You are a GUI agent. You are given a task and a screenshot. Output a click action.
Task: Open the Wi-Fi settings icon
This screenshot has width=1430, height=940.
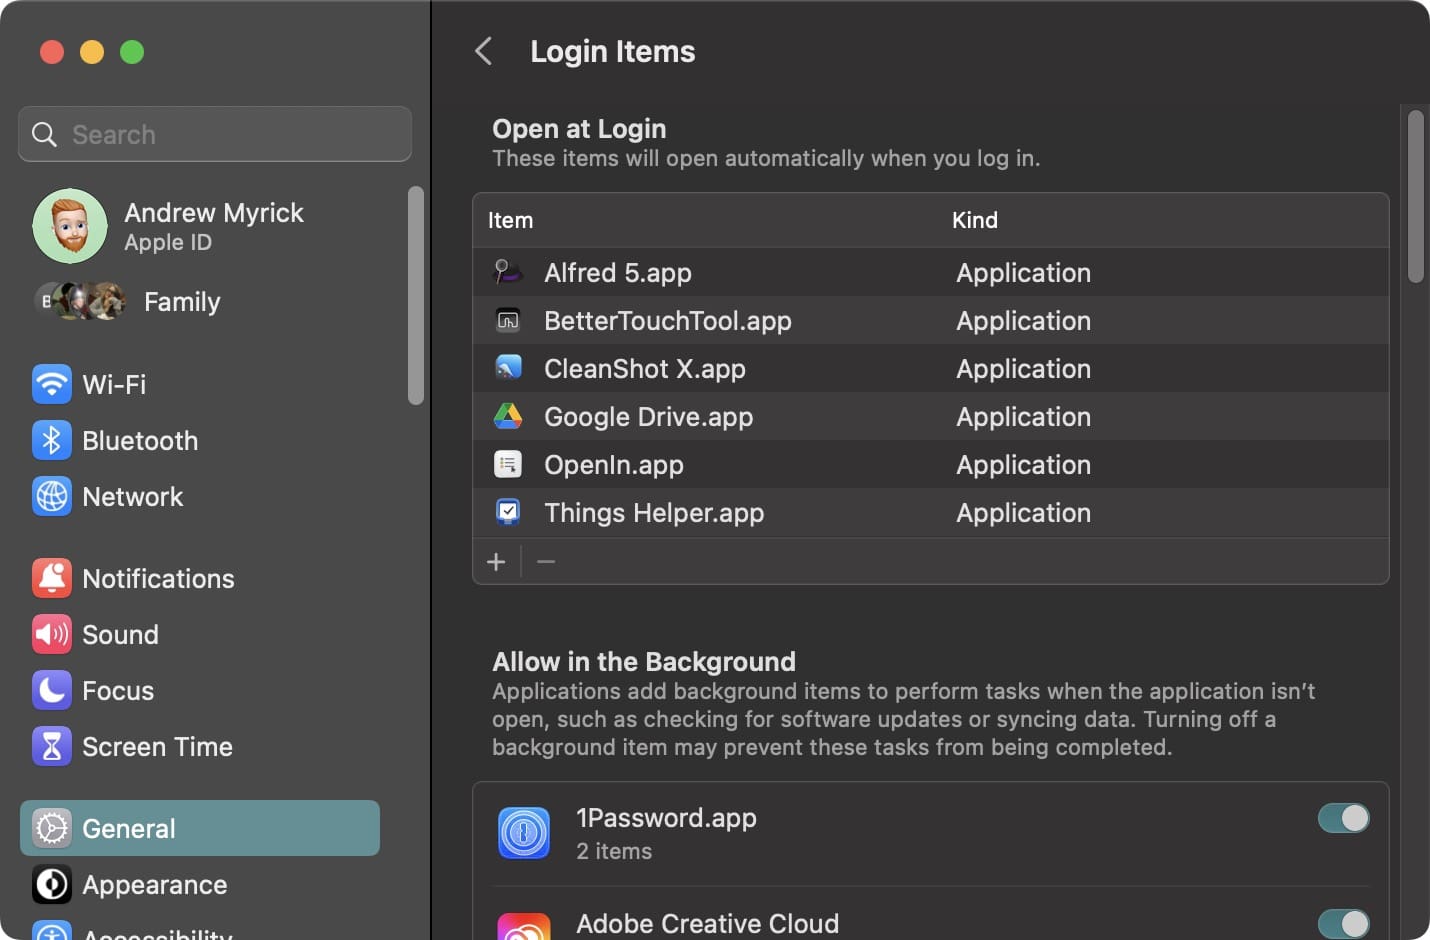coord(51,384)
